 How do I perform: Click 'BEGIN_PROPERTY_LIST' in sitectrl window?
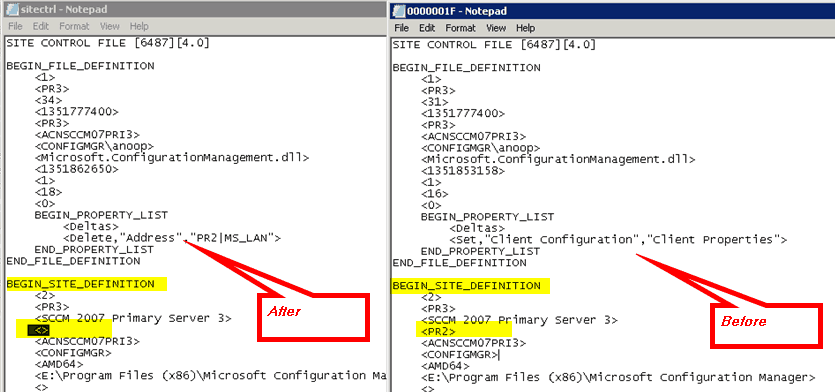101,215
